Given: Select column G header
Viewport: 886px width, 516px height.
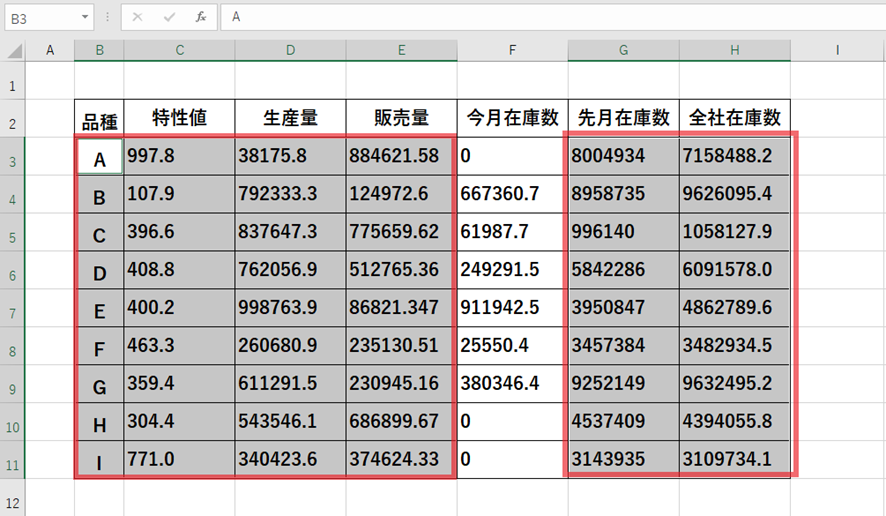Looking at the screenshot, I should pos(623,51).
